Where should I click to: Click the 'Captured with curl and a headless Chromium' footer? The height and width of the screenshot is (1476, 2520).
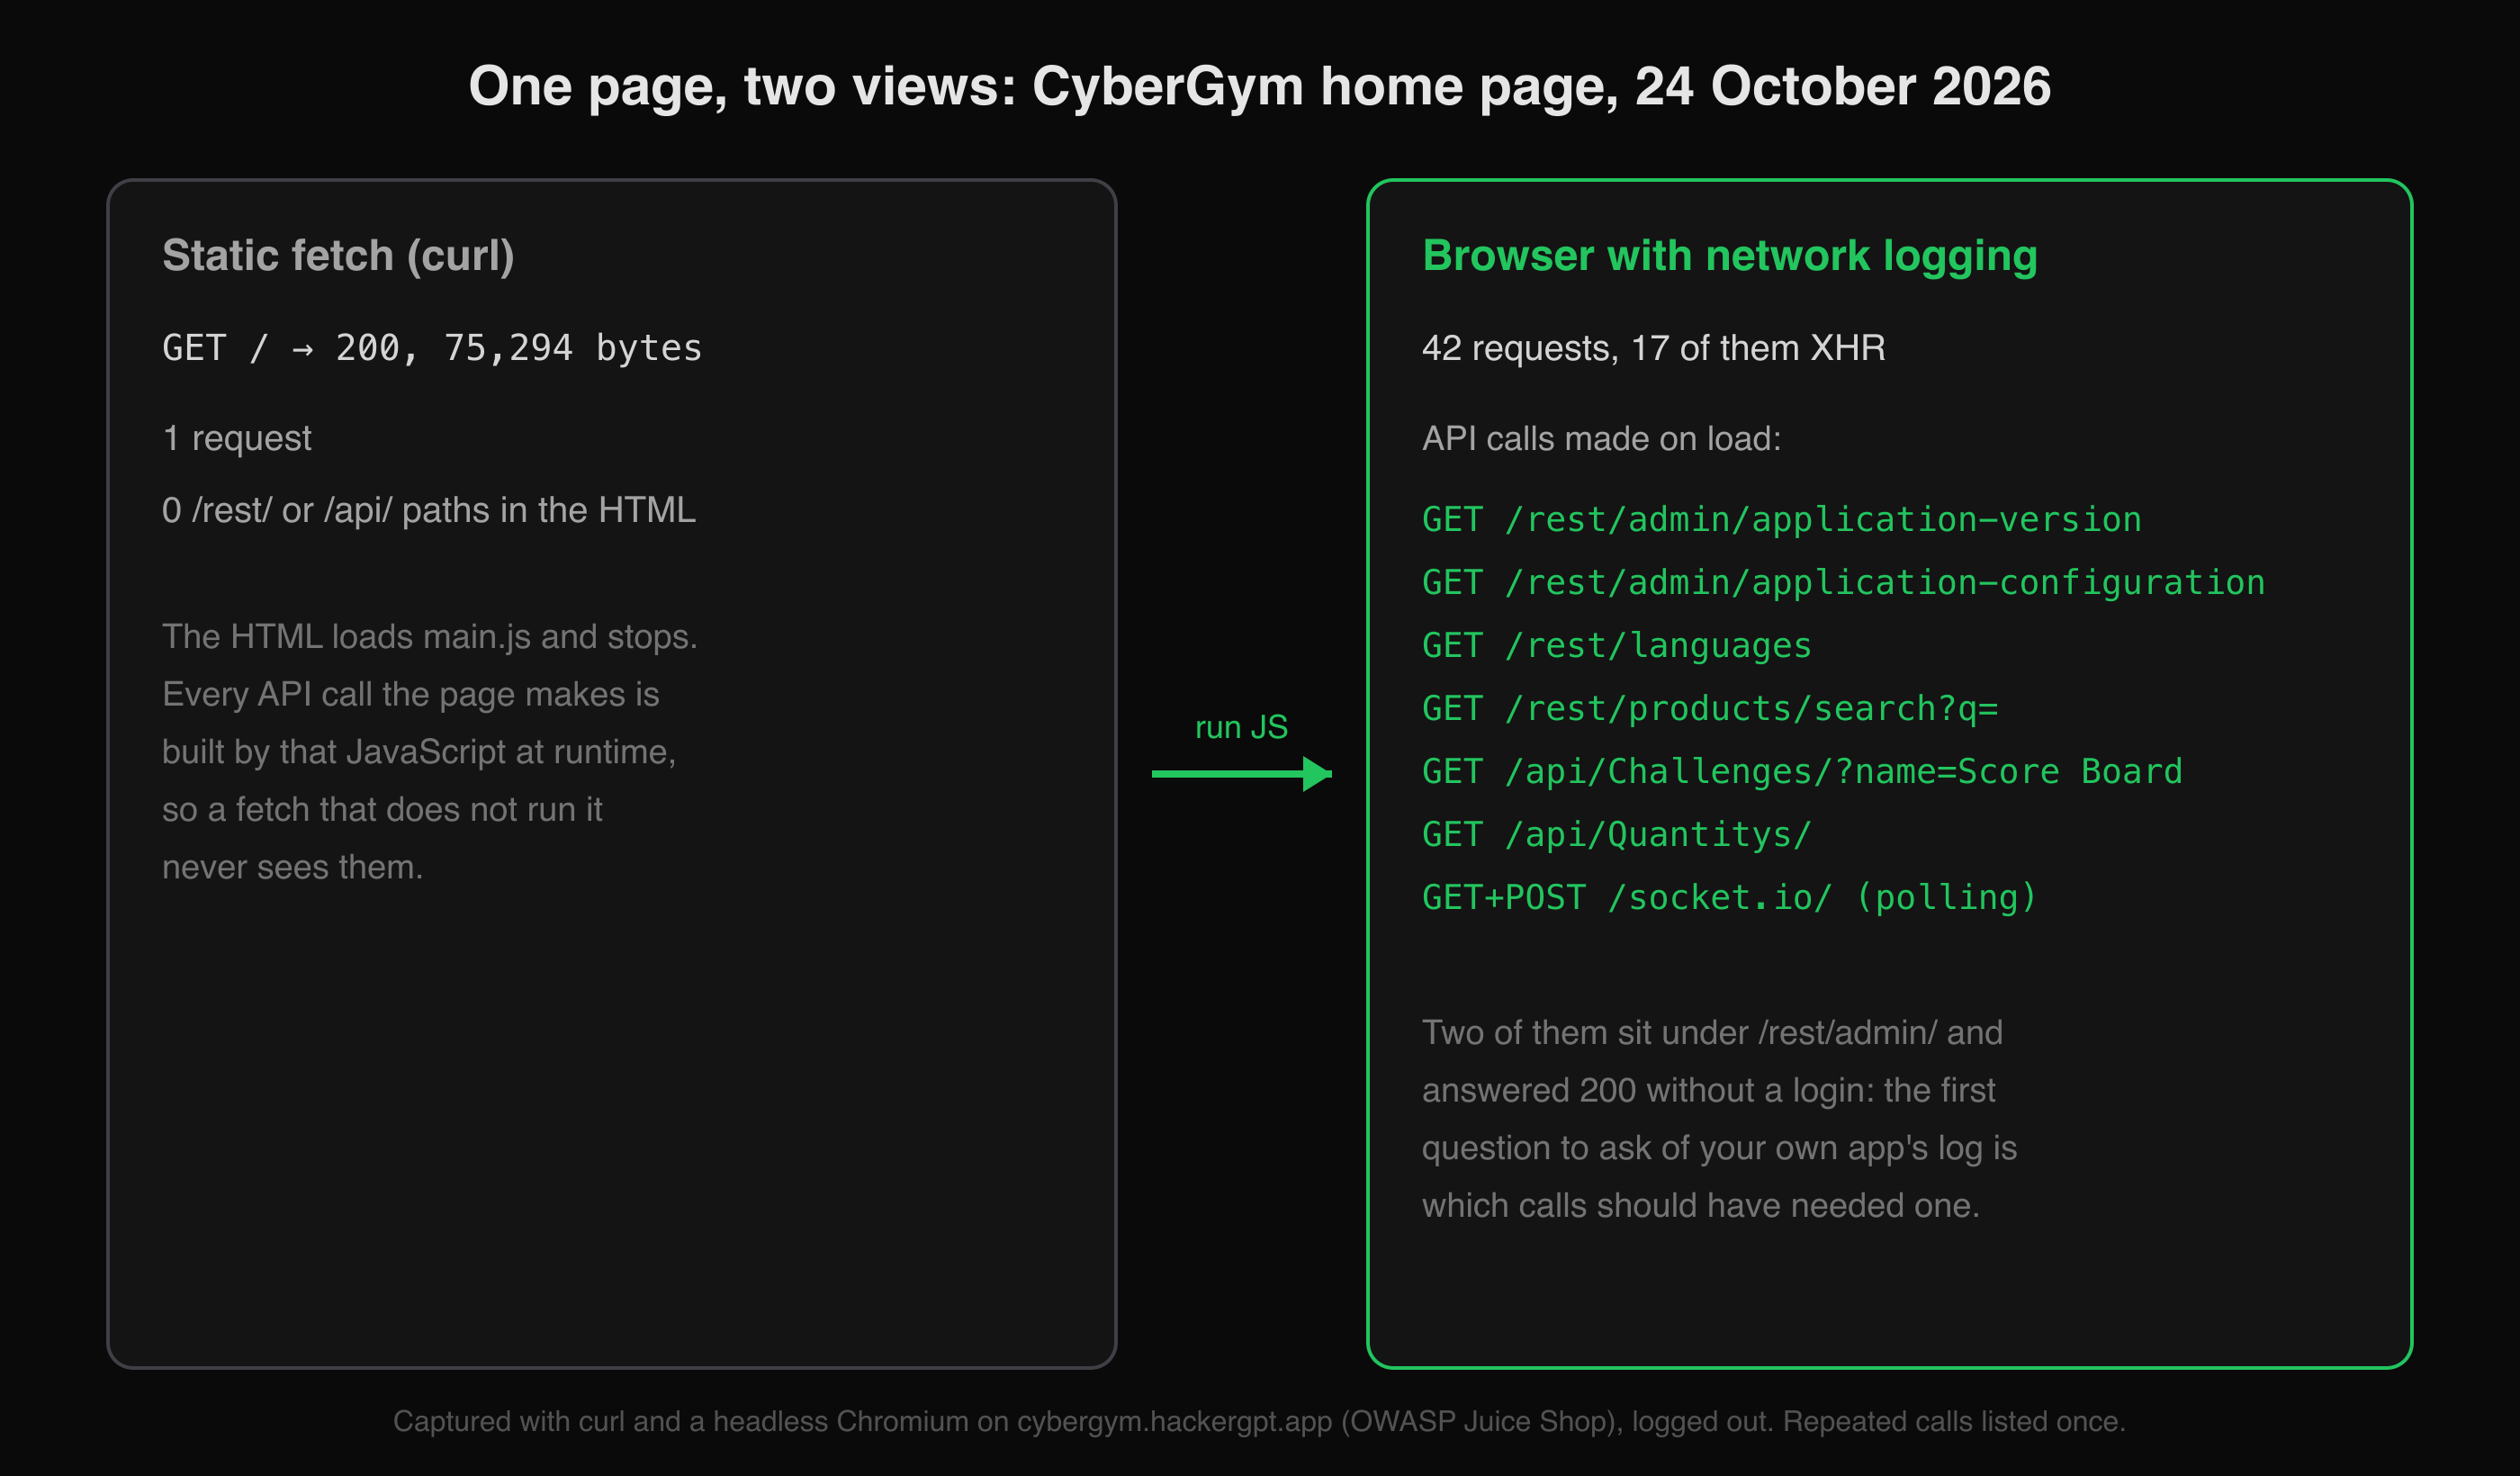pos(1259,1421)
